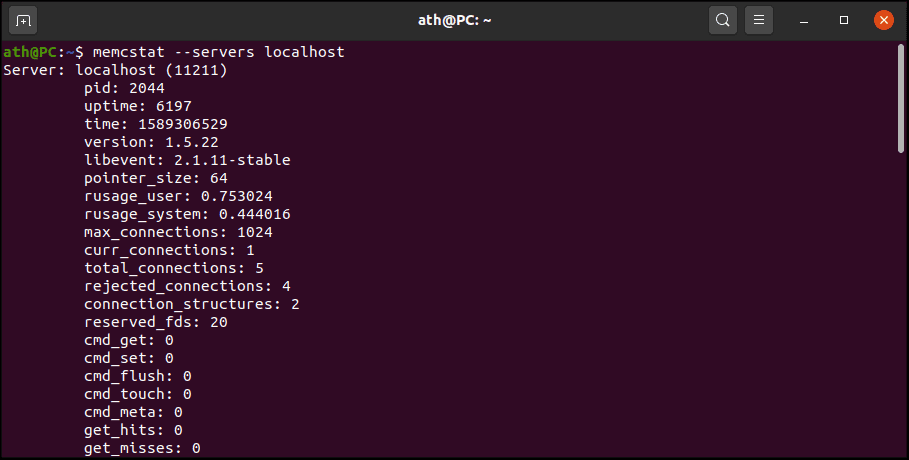The image size is (909, 460).
Task: Click the max_connections: 1024 line
Action: 178,231
